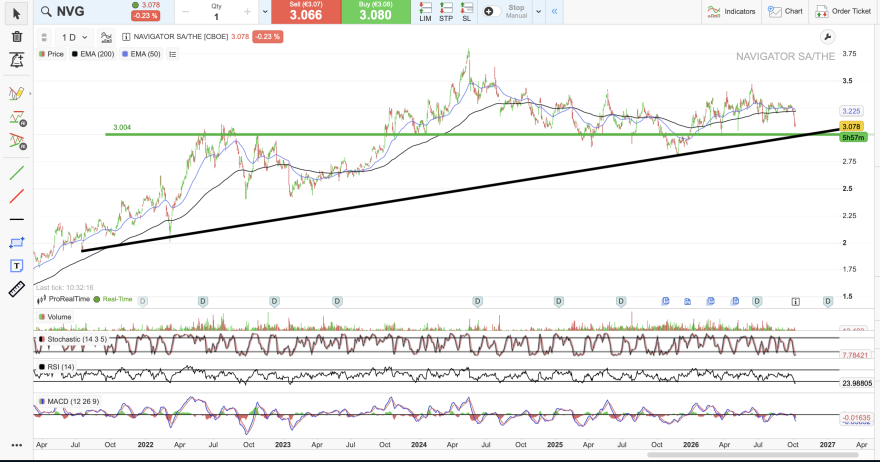The height and width of the screenshot is (462, 880).
Task: Open the 1 D timeframe dropdown
Action: pos(75,38)
